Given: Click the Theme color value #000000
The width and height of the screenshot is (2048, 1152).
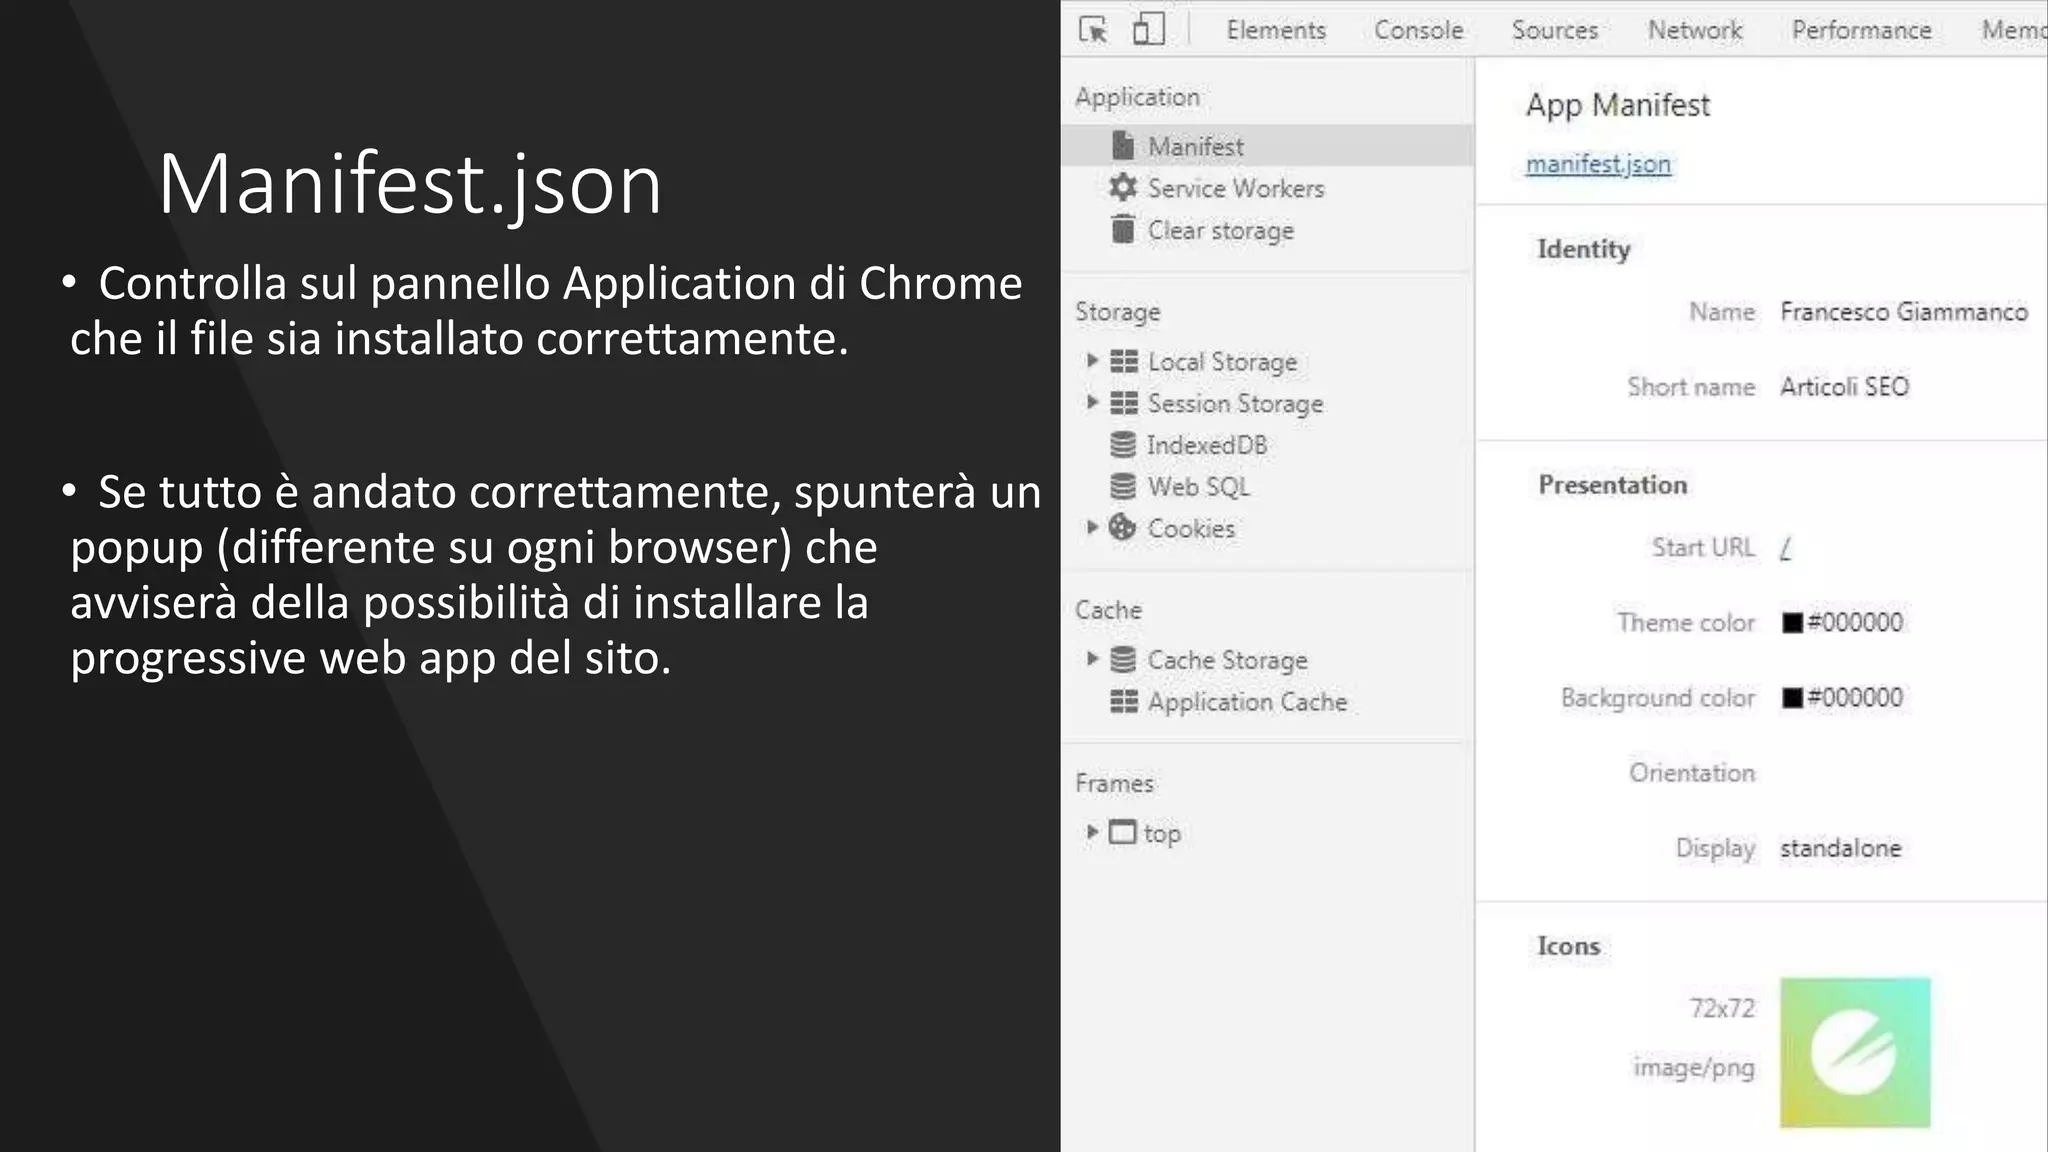Looking at the screenshot, I should coord(1855,623).
